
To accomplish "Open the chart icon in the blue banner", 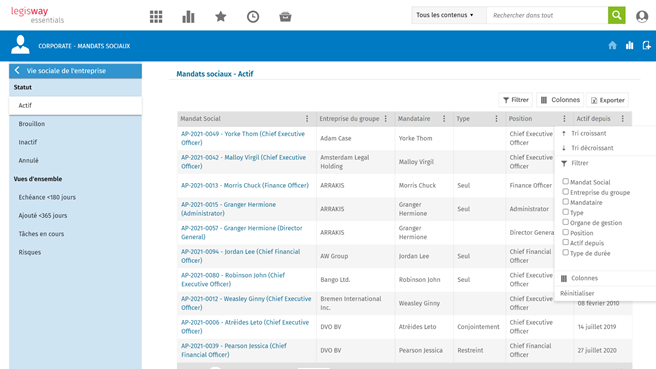I will tap(630, 45).
